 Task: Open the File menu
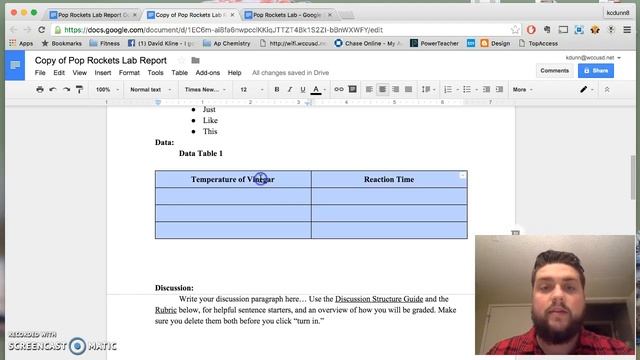pos(40,73)
